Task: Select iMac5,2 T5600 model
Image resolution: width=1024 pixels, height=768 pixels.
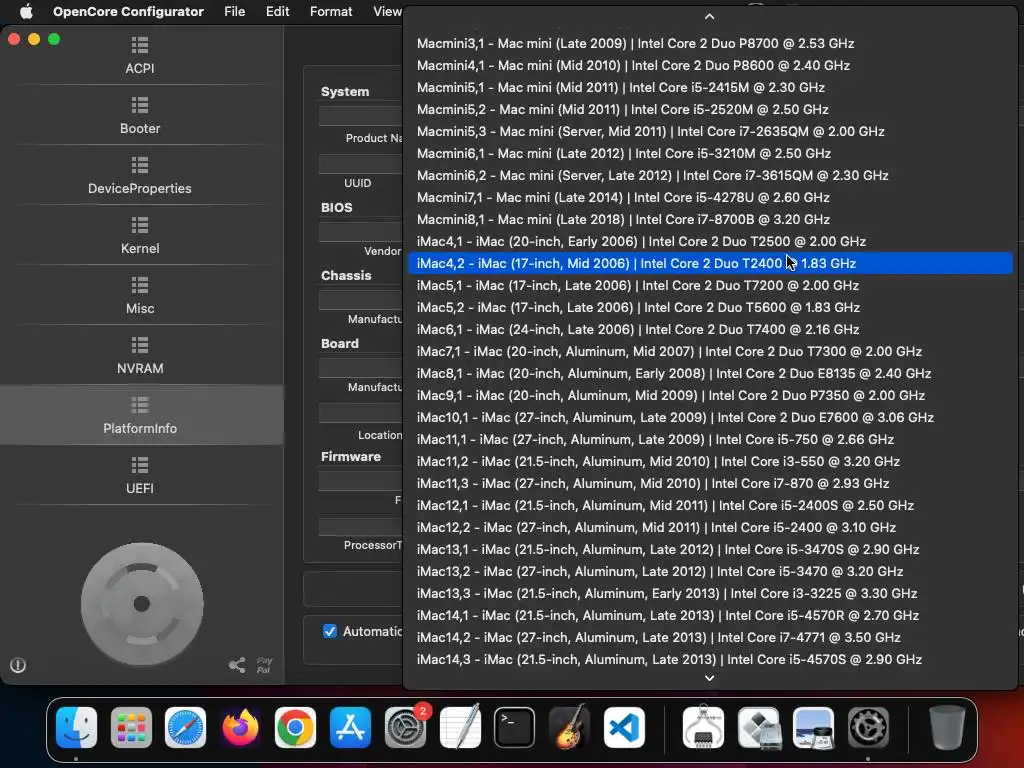Action: coord(710,307)
